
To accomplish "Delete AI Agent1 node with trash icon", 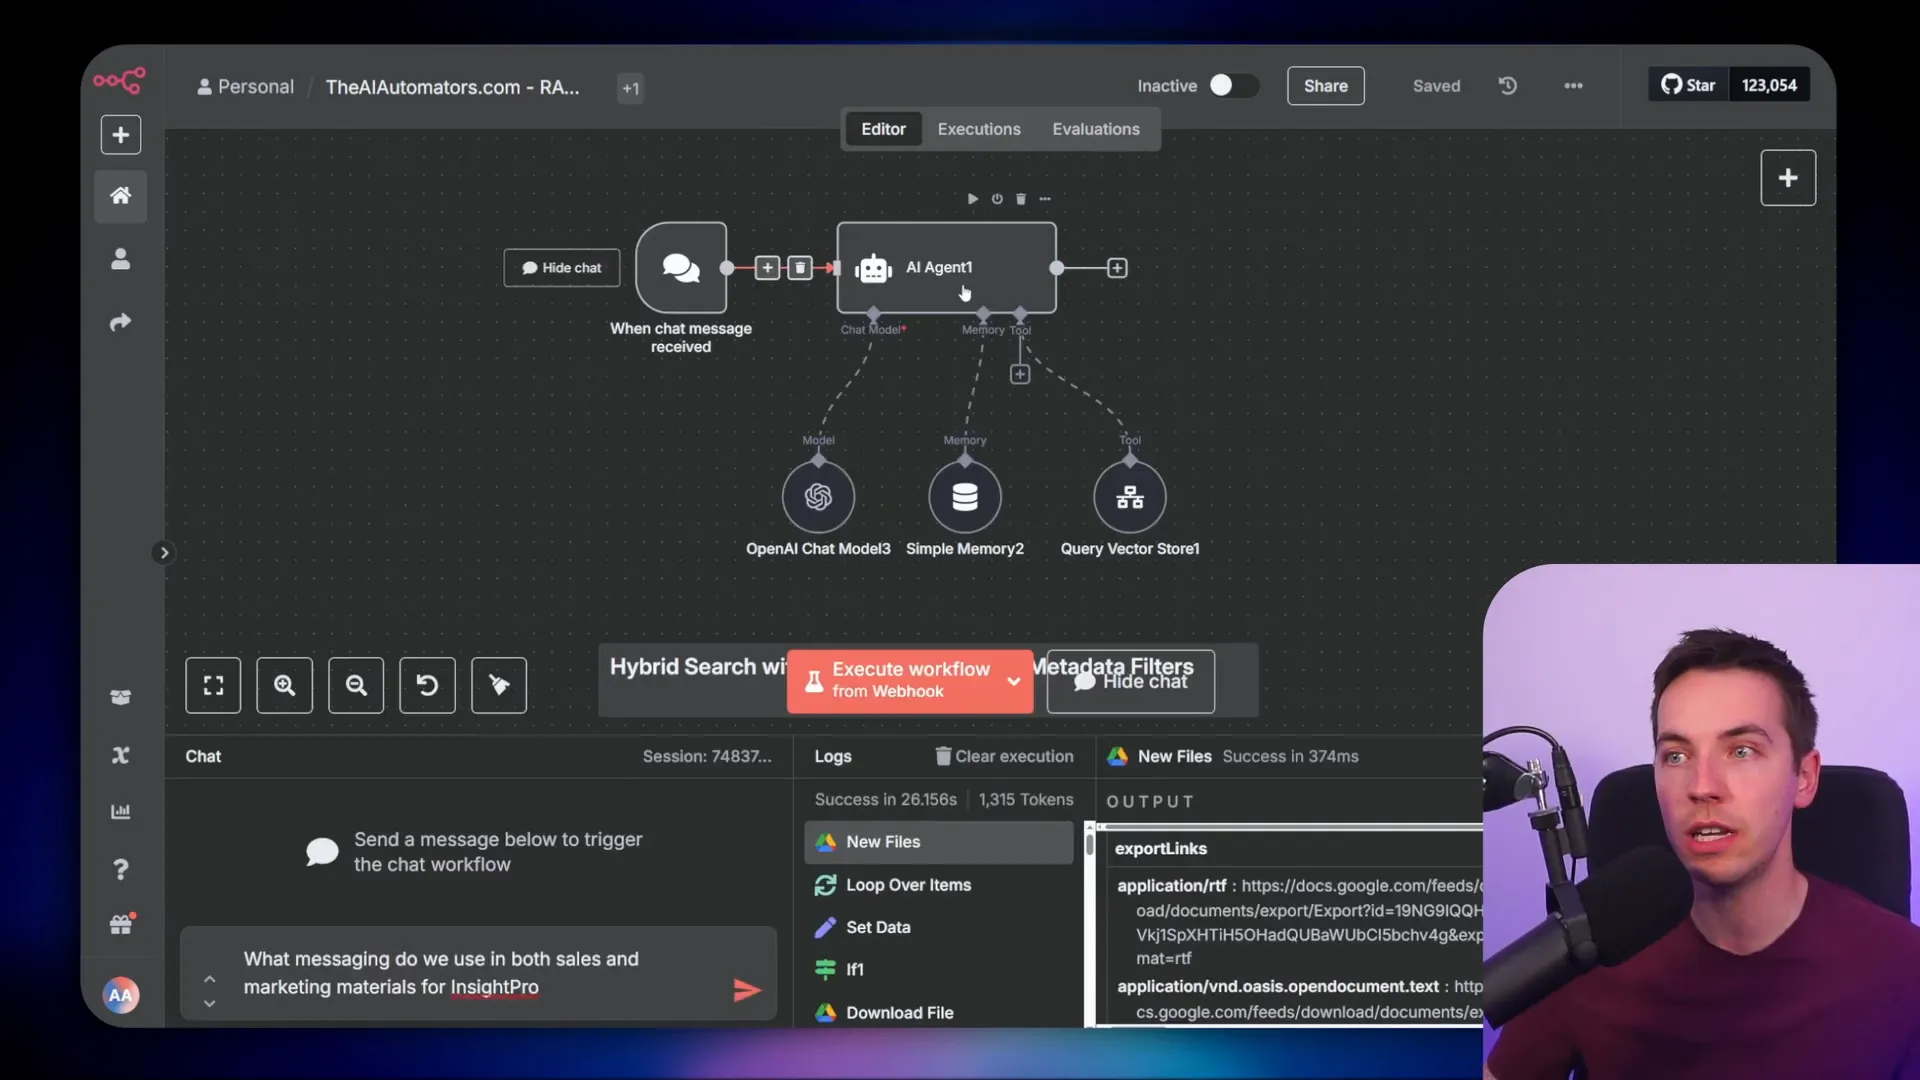I will point(1021,199).
